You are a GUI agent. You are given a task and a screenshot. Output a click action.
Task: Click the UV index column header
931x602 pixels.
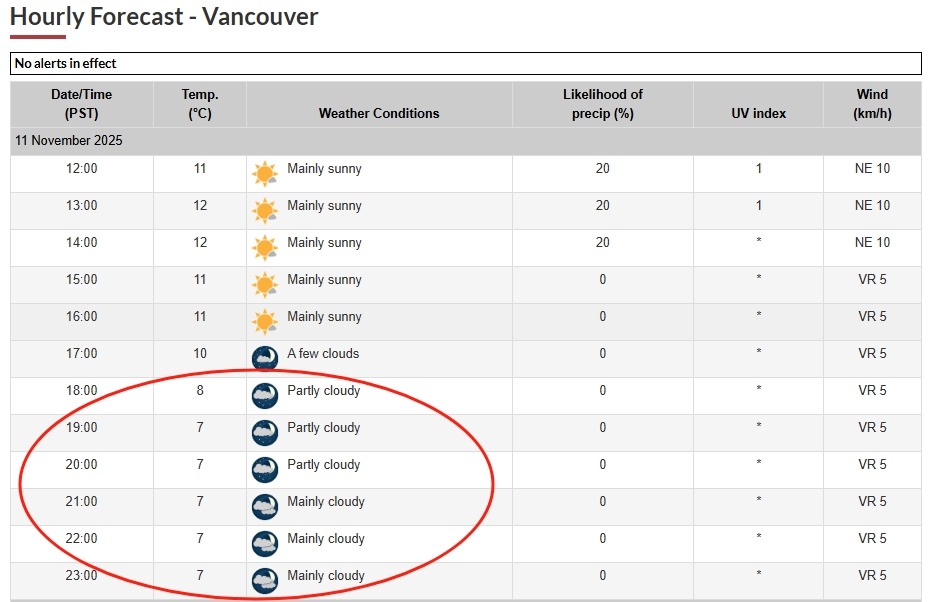[x=759, y=114]
